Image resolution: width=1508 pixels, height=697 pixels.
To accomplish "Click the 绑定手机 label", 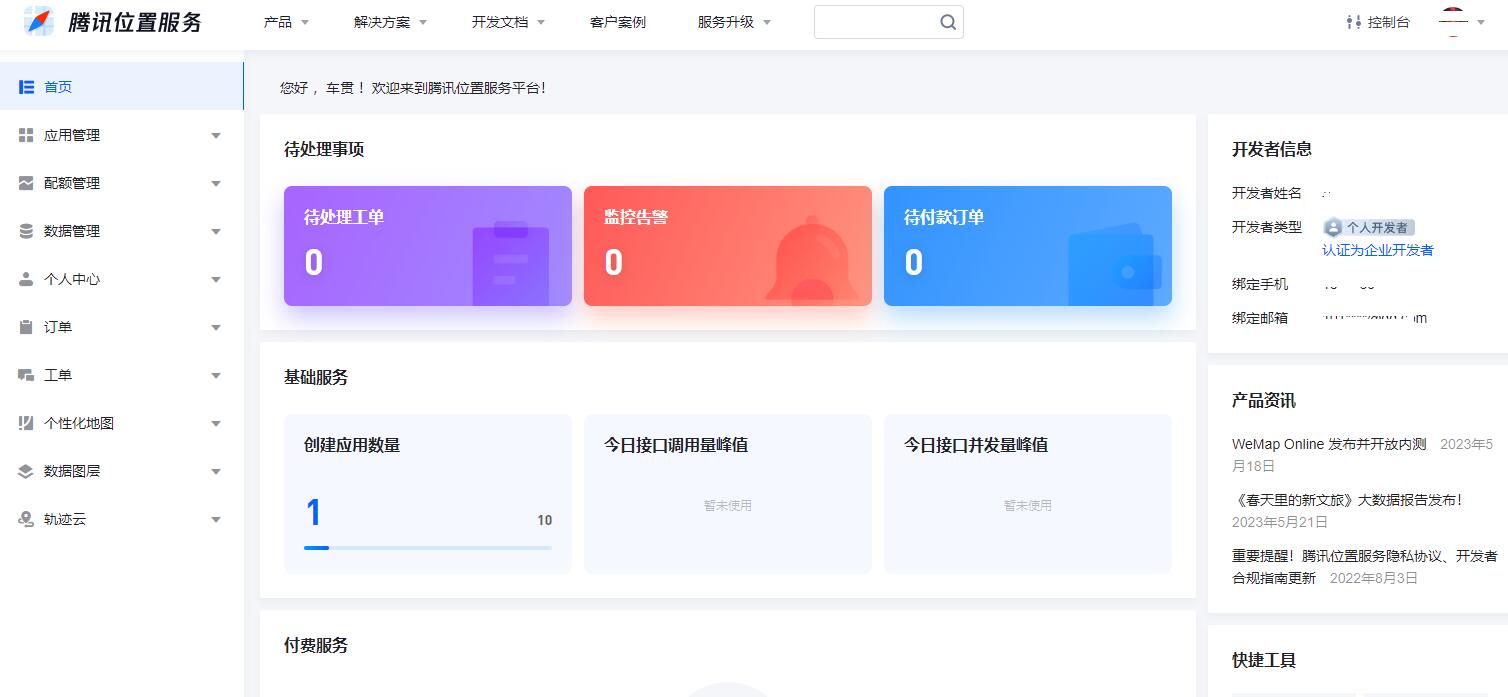I will [x=1260, y=285].
